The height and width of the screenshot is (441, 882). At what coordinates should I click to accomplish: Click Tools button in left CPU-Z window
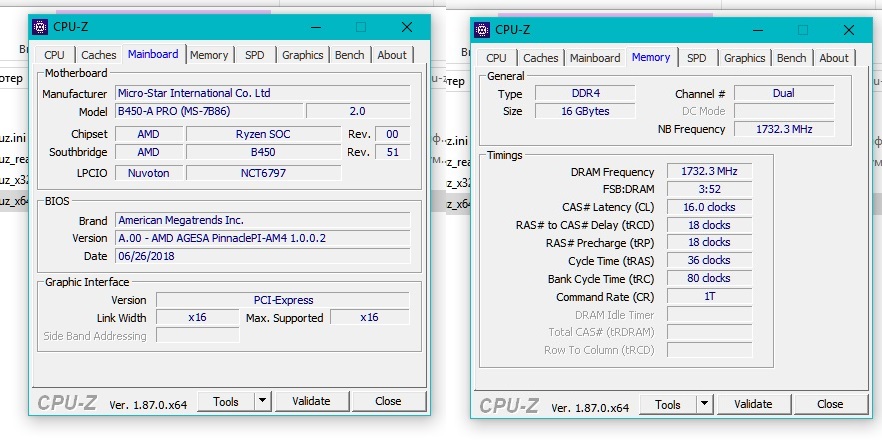coord(226,402)
